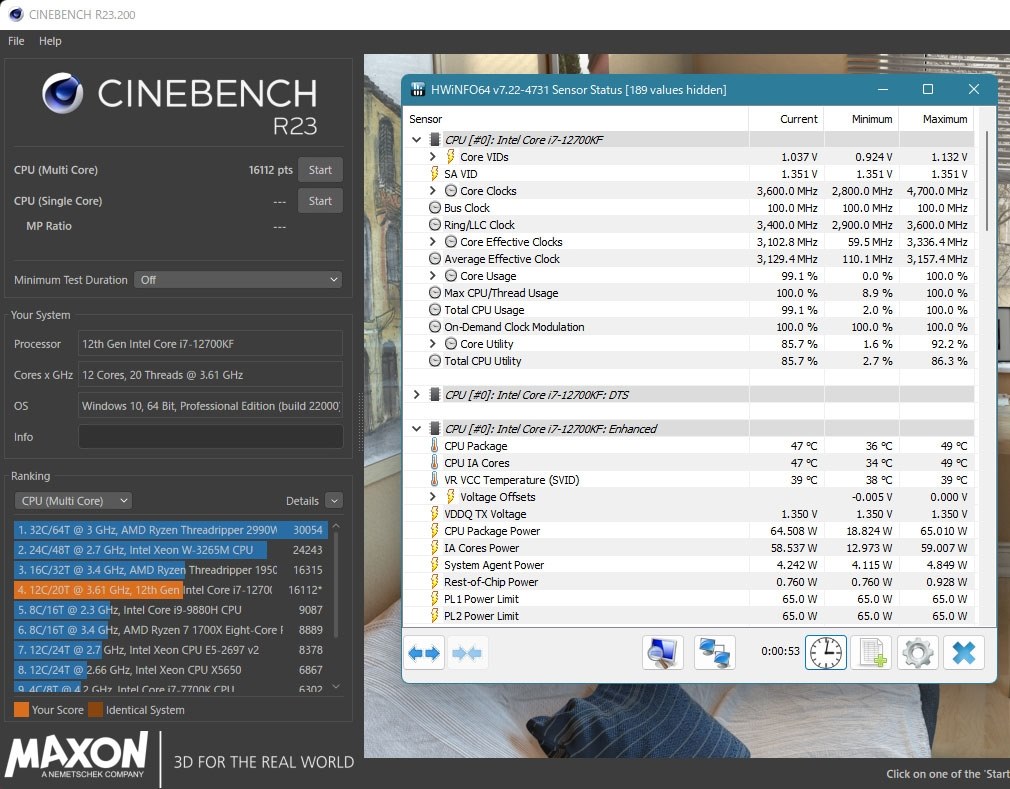Expand the Core Usage row
1010x789 pixels.
[433, 276]
